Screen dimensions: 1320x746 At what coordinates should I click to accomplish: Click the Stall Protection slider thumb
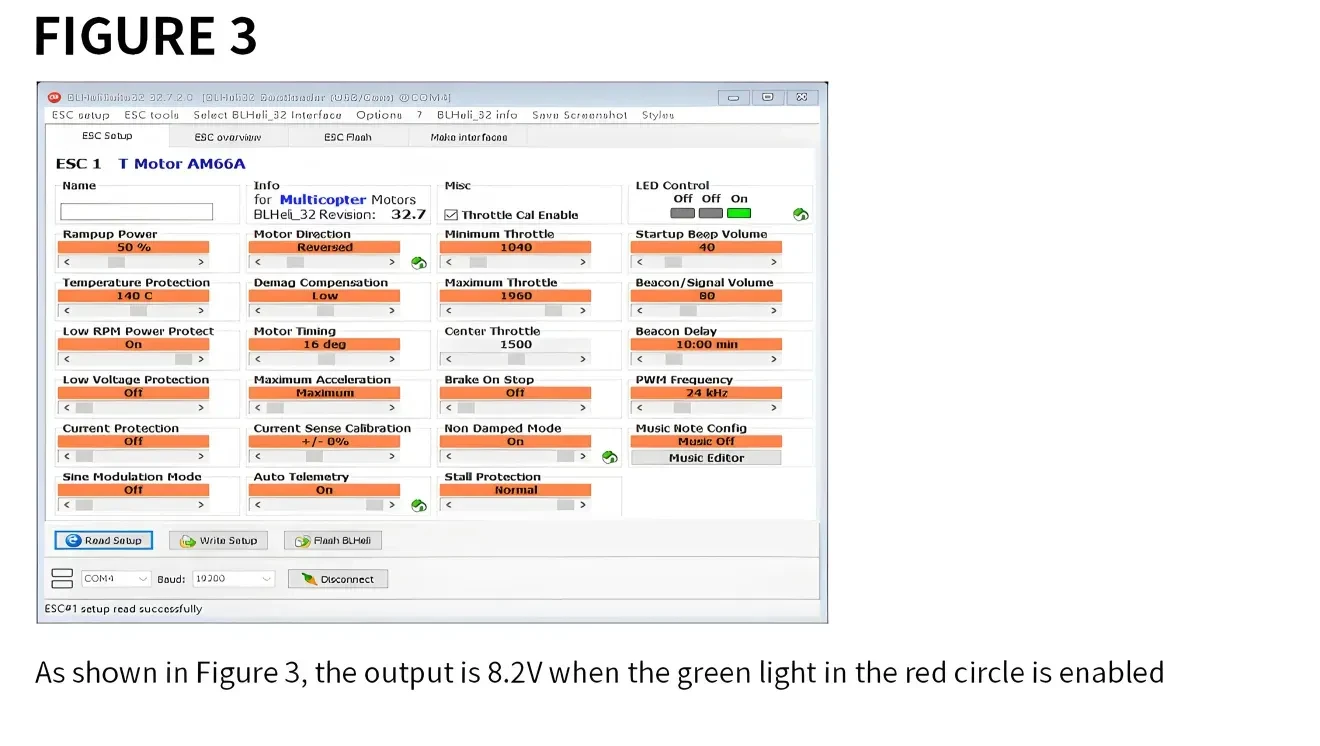point(565,505)
